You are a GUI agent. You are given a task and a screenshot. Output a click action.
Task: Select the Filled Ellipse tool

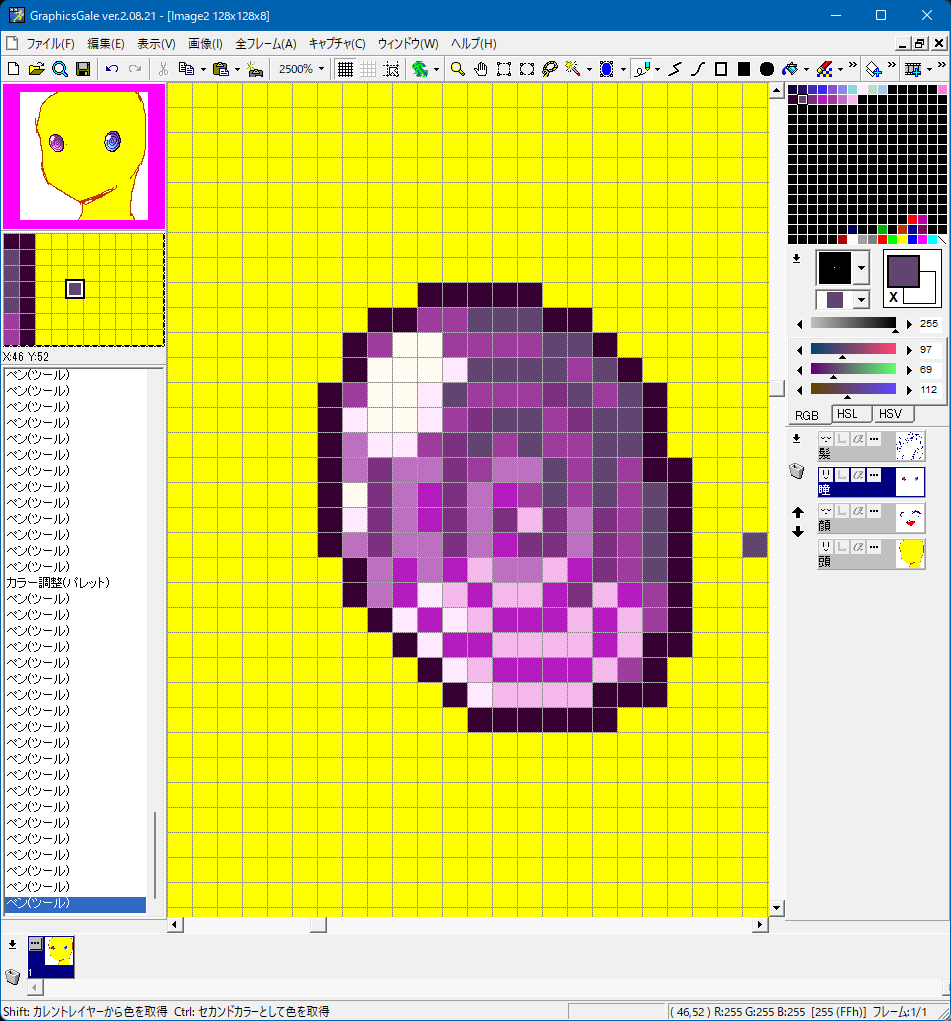pos(767,69)
